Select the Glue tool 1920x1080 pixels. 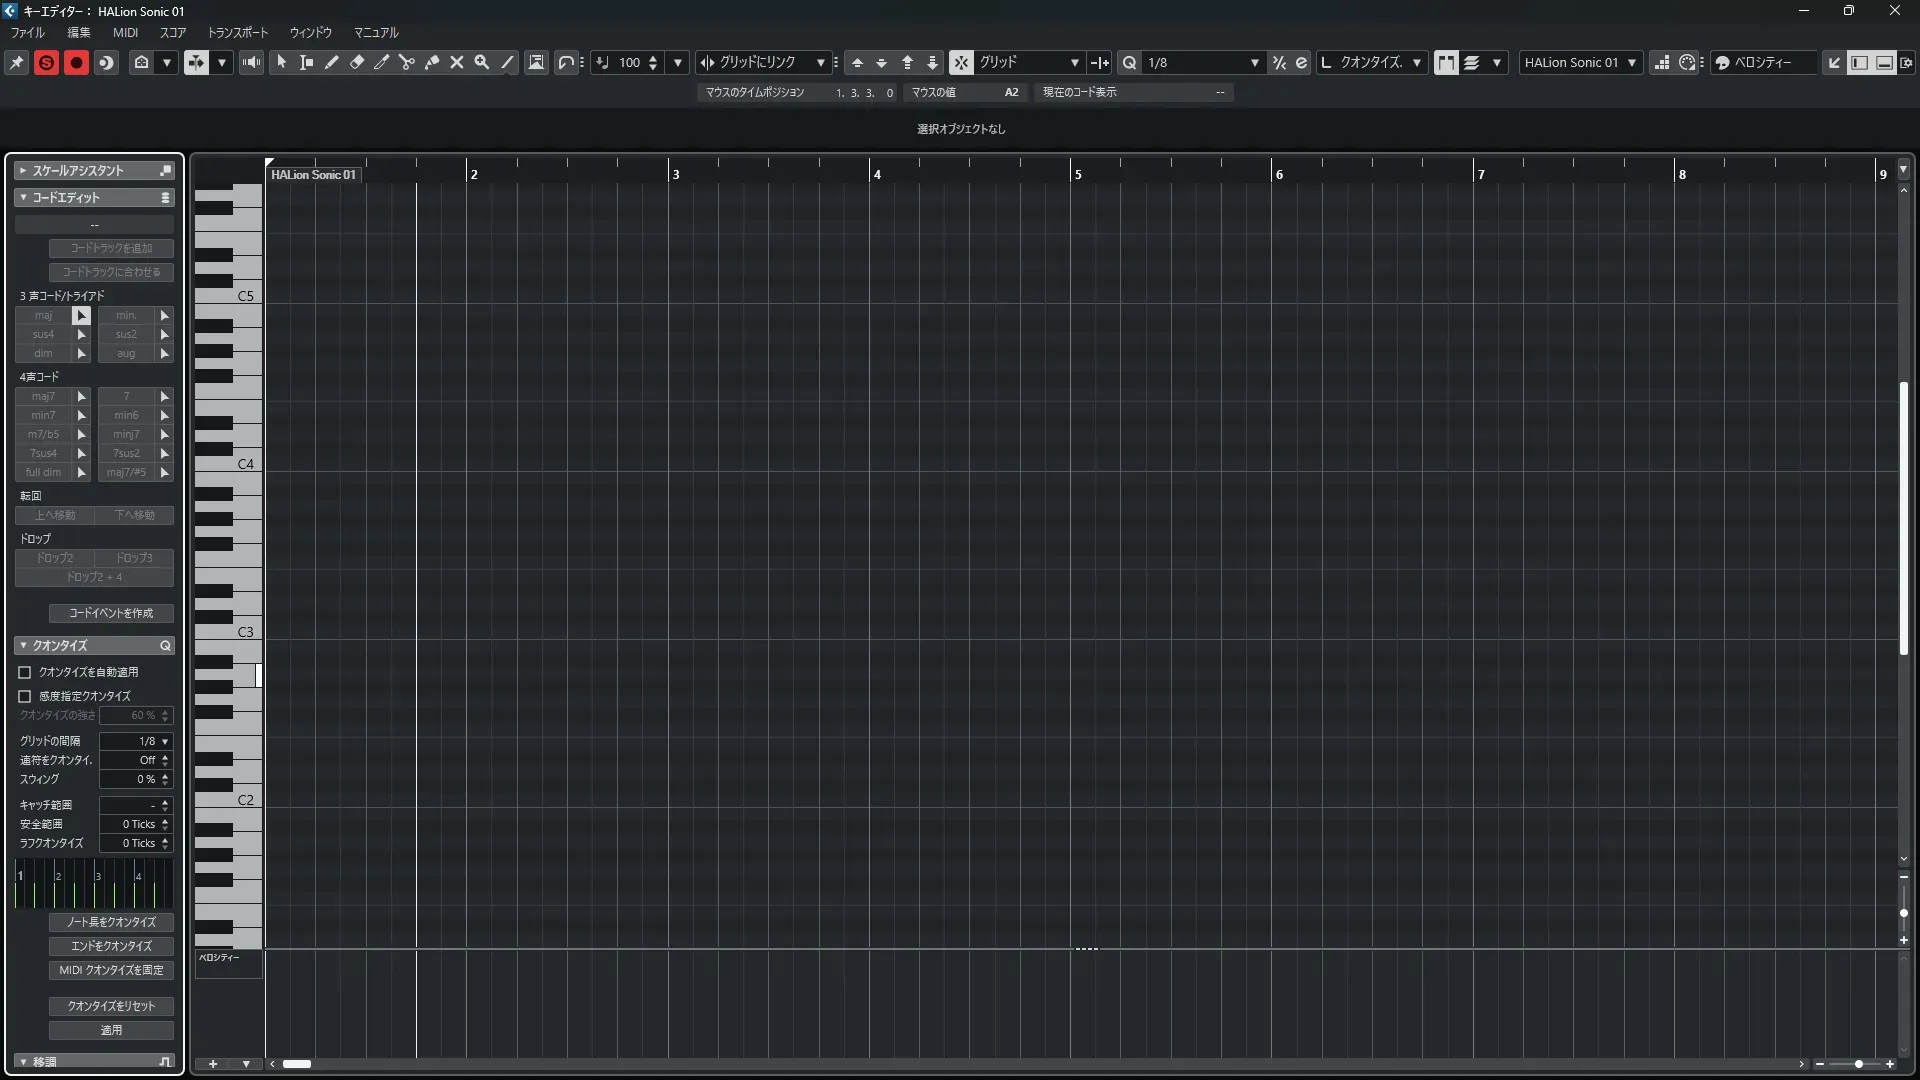[x=432, y=62]
